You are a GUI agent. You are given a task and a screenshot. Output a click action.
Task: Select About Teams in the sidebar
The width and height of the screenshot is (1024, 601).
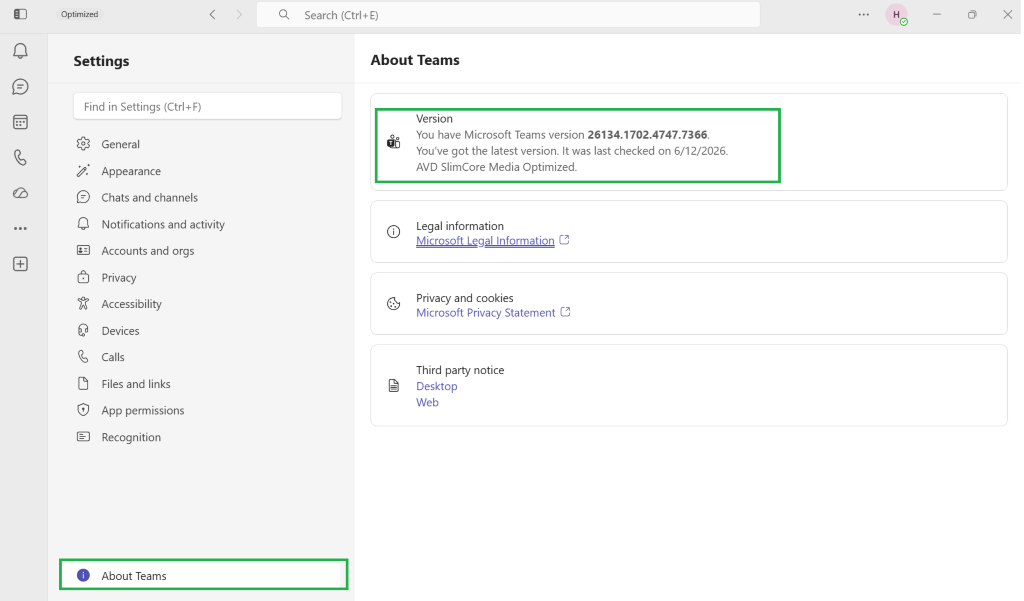click(x=204, y=575)
